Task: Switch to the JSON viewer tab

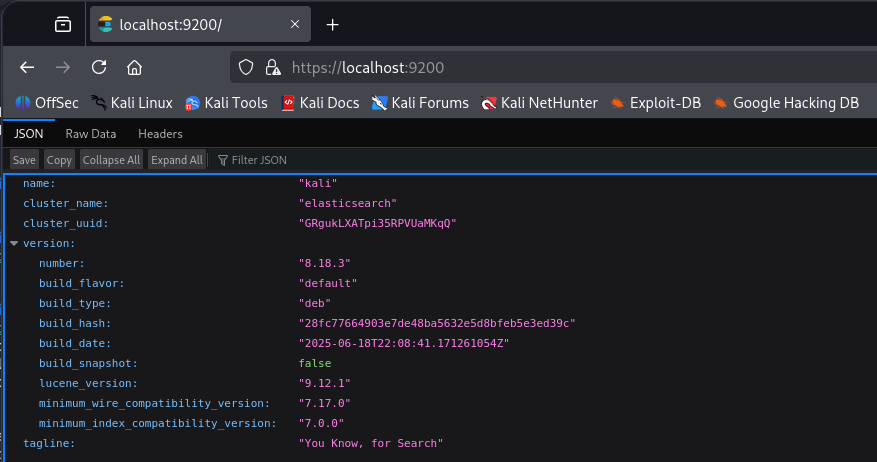Action: pos(29,134)
